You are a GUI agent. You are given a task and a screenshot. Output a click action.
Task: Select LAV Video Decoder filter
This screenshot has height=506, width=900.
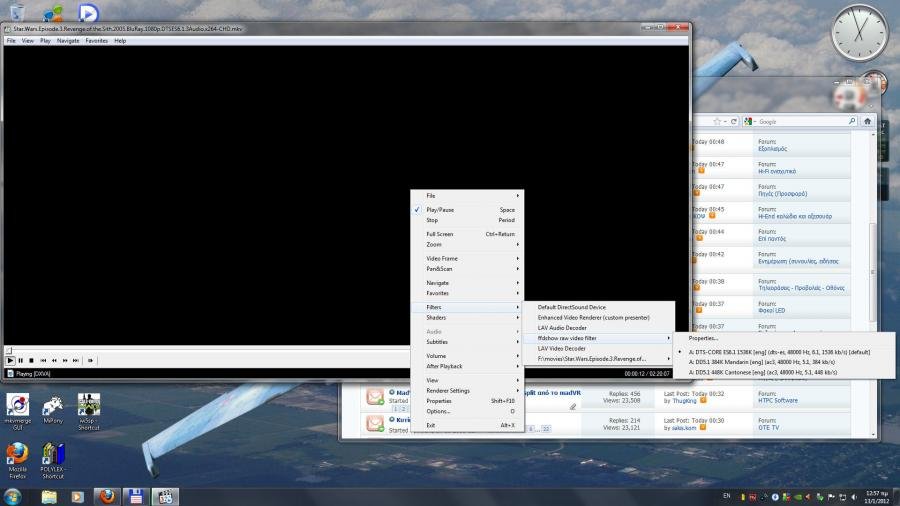tap(598, 349)
